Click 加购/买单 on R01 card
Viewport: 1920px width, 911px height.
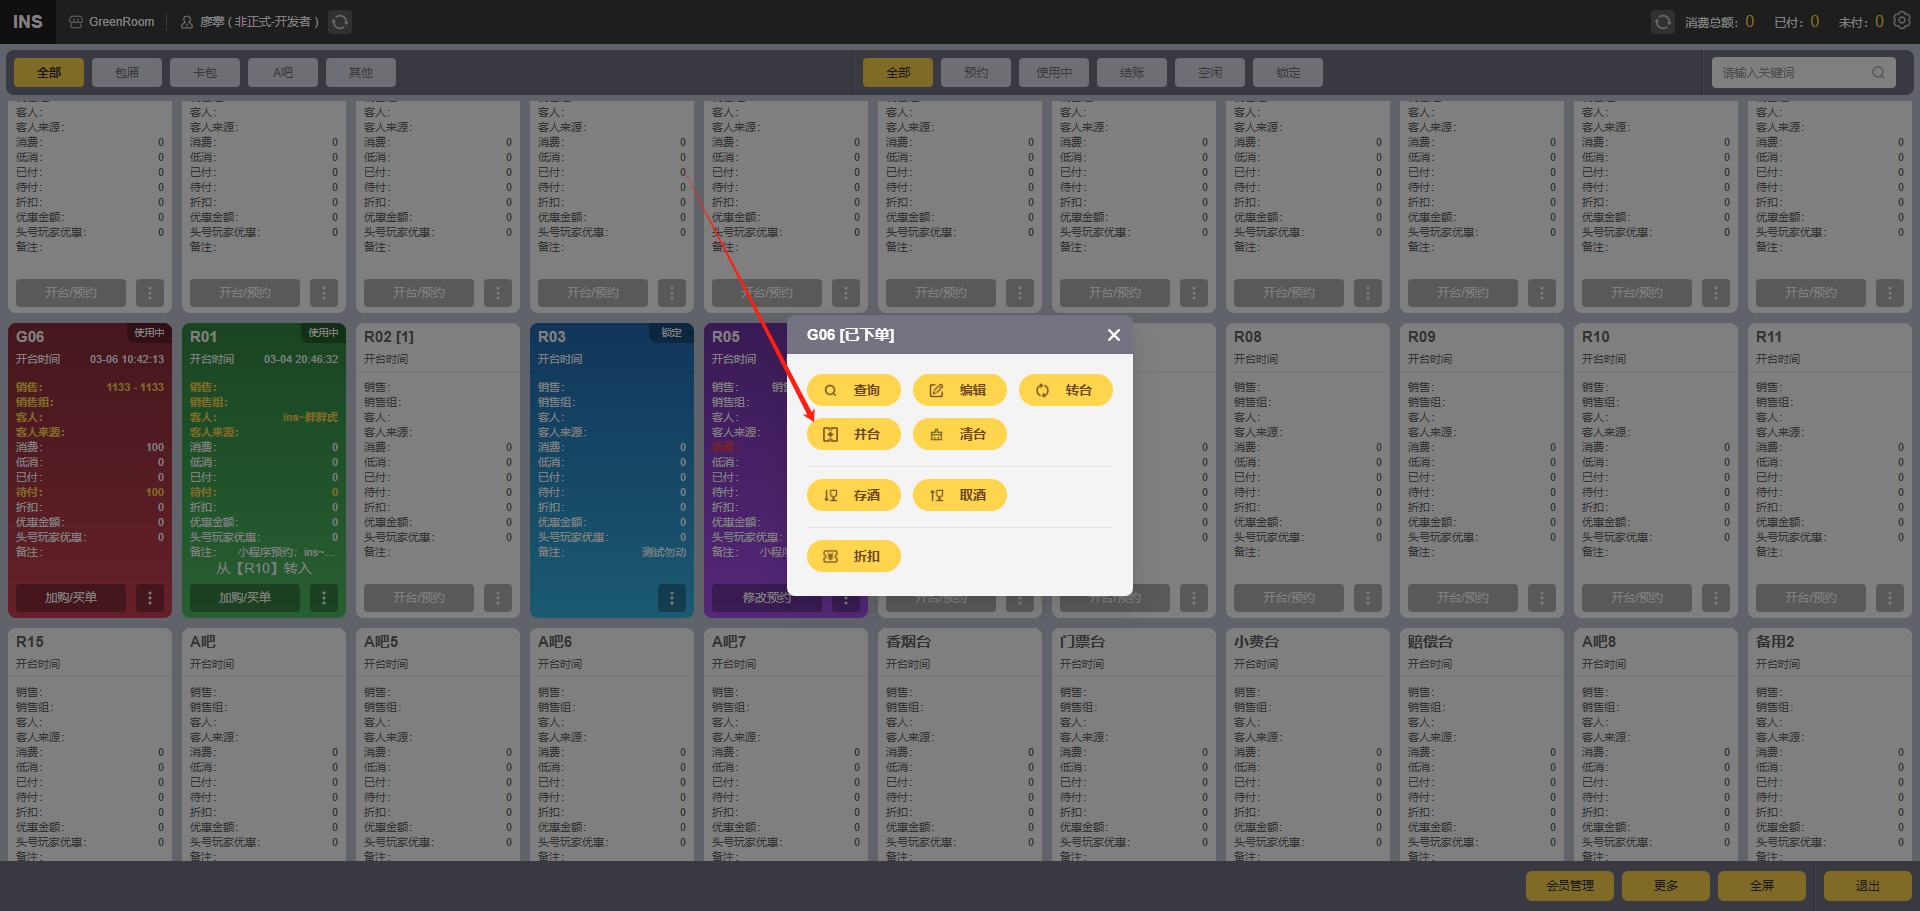coord(245,598)
